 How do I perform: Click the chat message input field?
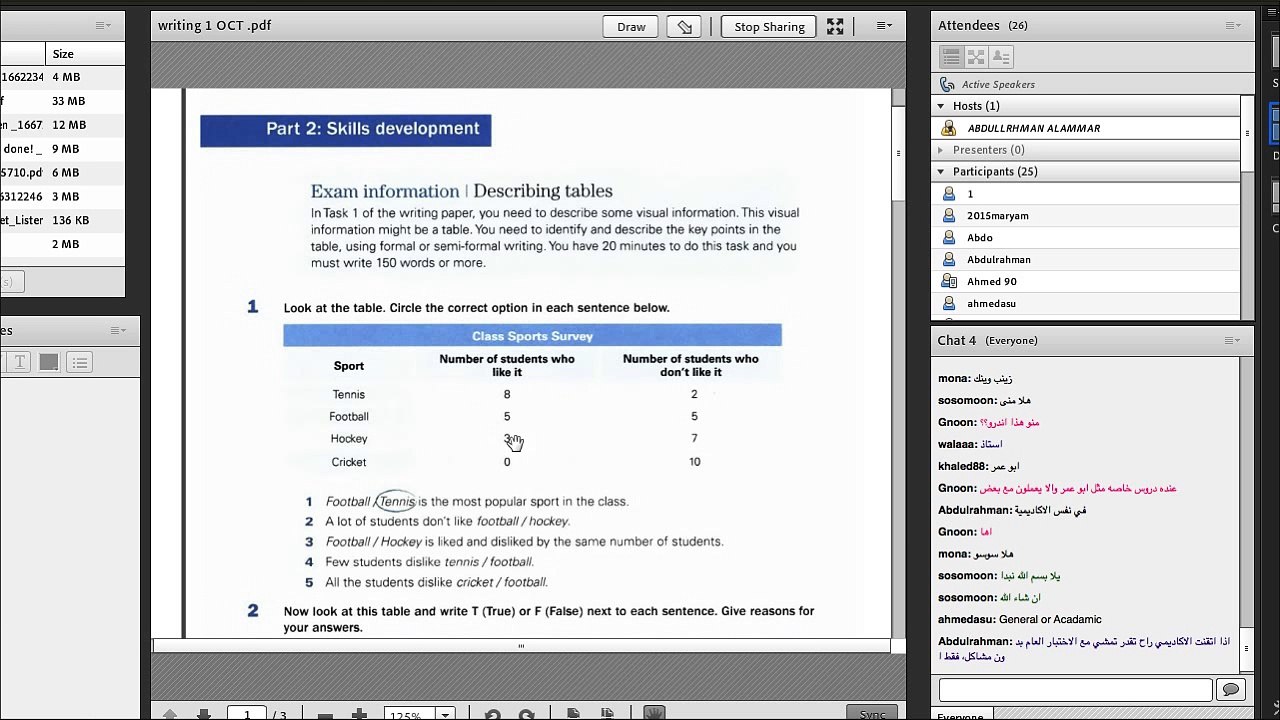(1075, 689)
